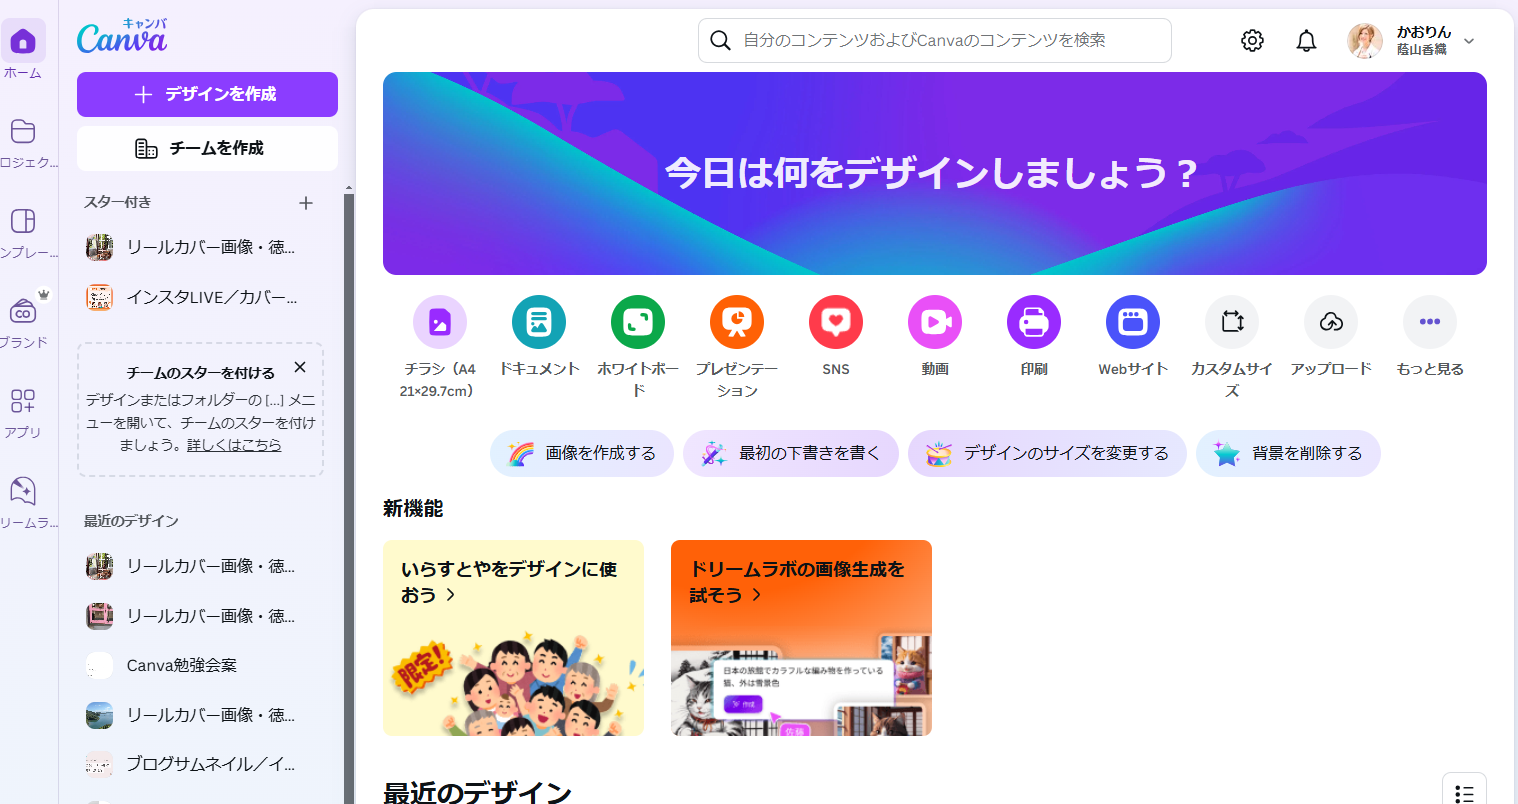
Task: Open the Webサイト icon
Action: (1132, 322)
